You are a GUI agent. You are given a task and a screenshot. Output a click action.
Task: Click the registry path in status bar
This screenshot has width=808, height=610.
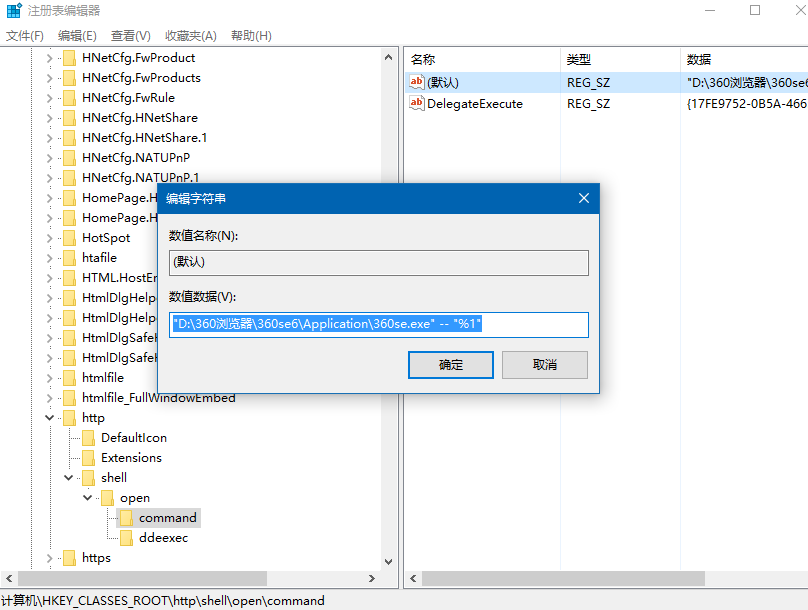pos(163,601)
